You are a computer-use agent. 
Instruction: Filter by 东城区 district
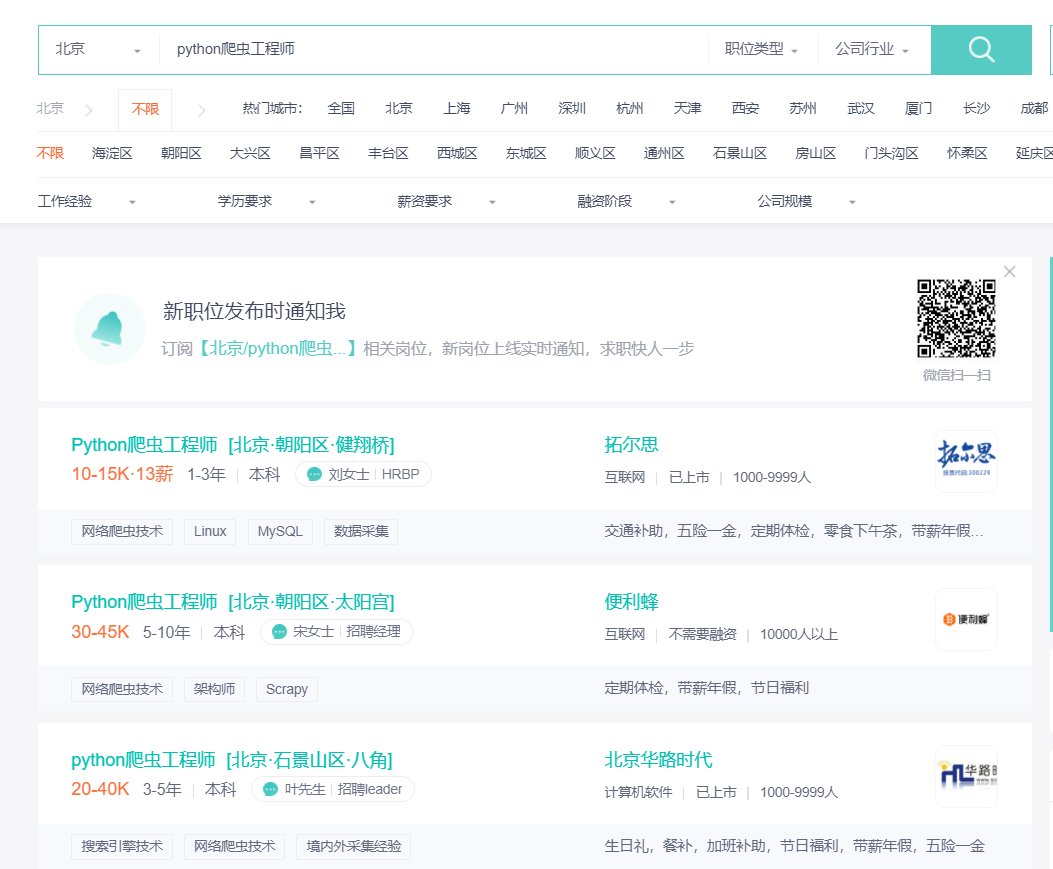pos(526,154)
